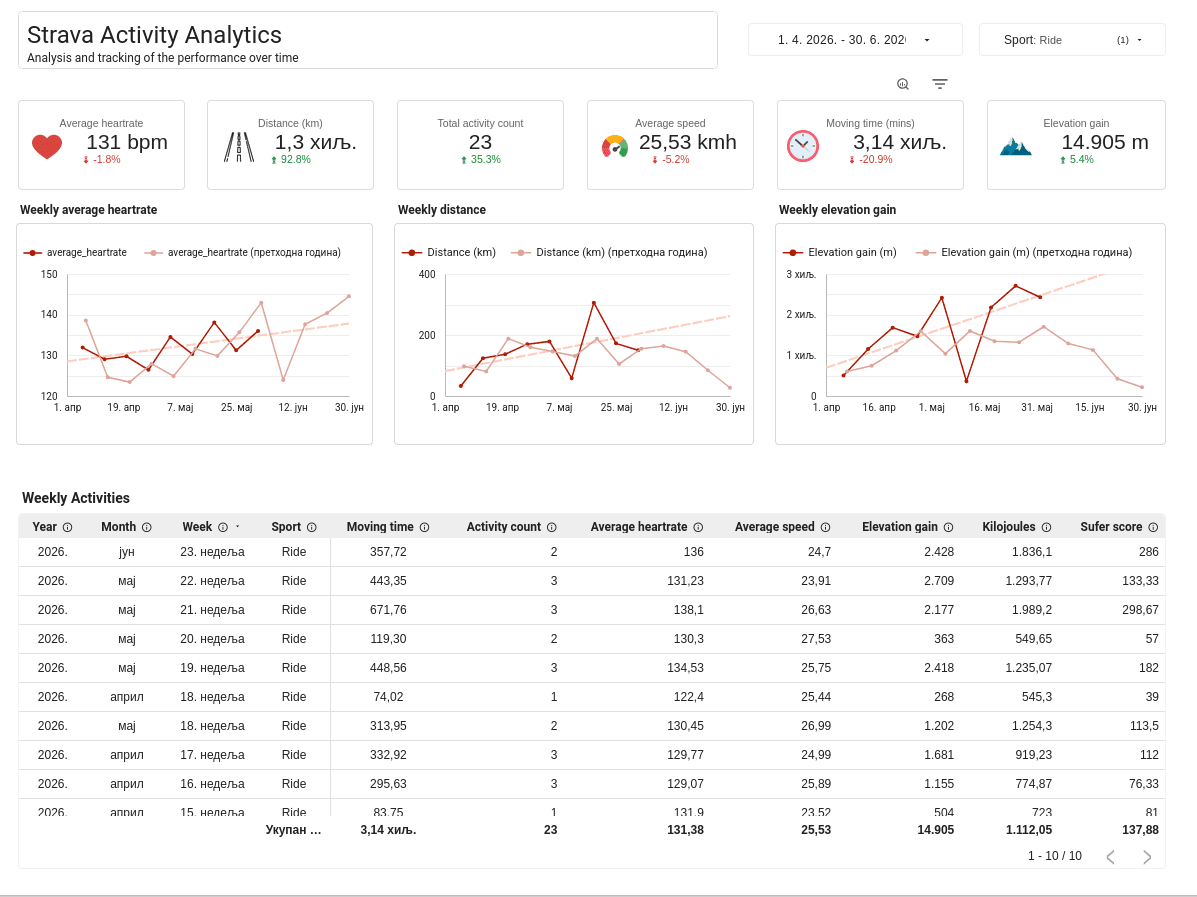The image size is (1197, 897).
Task: Click the total Kilojoules value 1.112,05
Action: pos(1029,830)
